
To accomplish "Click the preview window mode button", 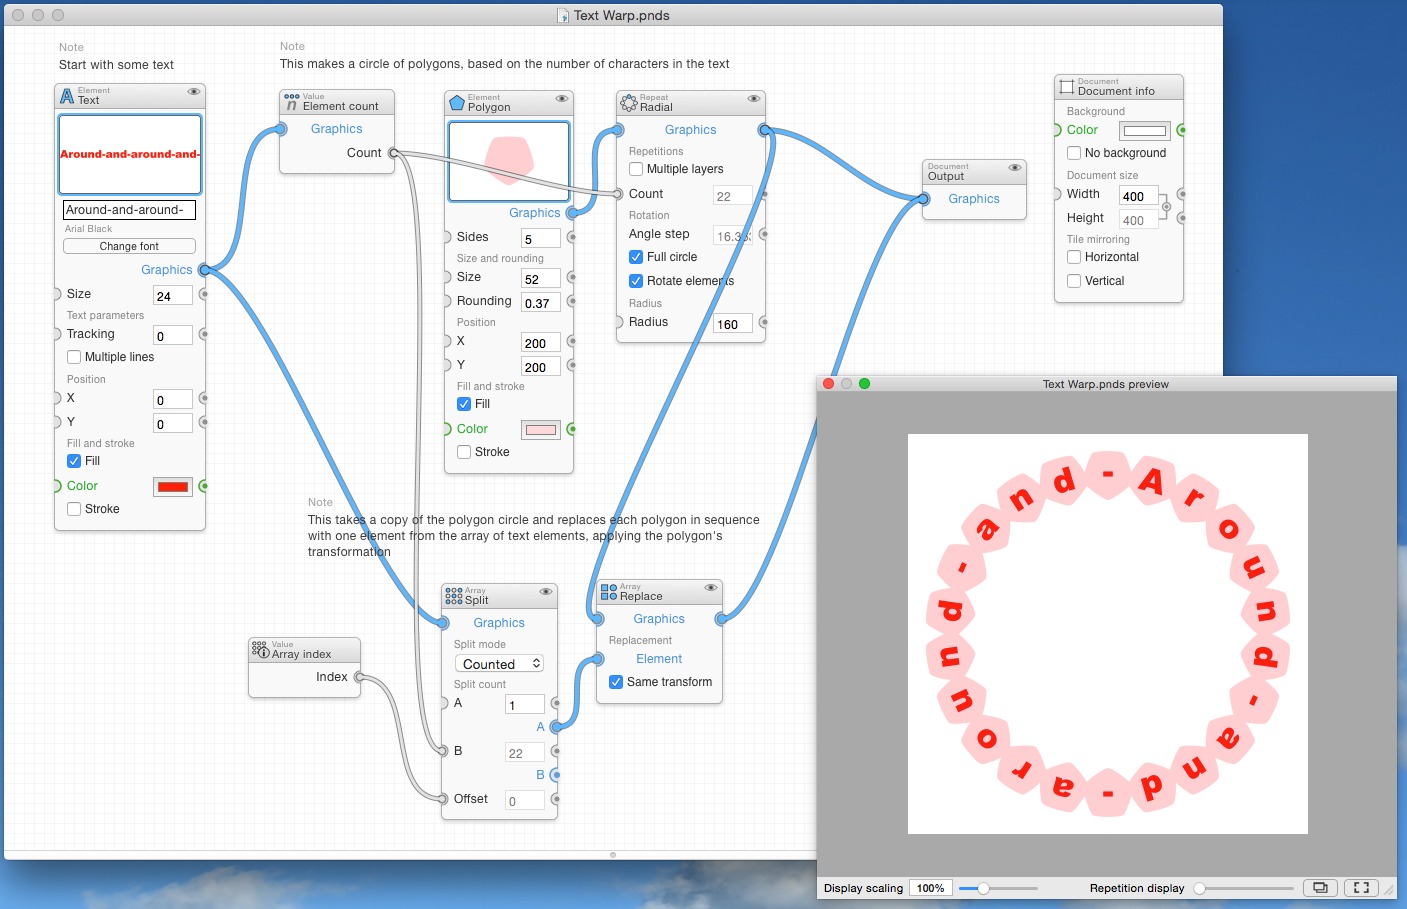I will (1320, 887).
